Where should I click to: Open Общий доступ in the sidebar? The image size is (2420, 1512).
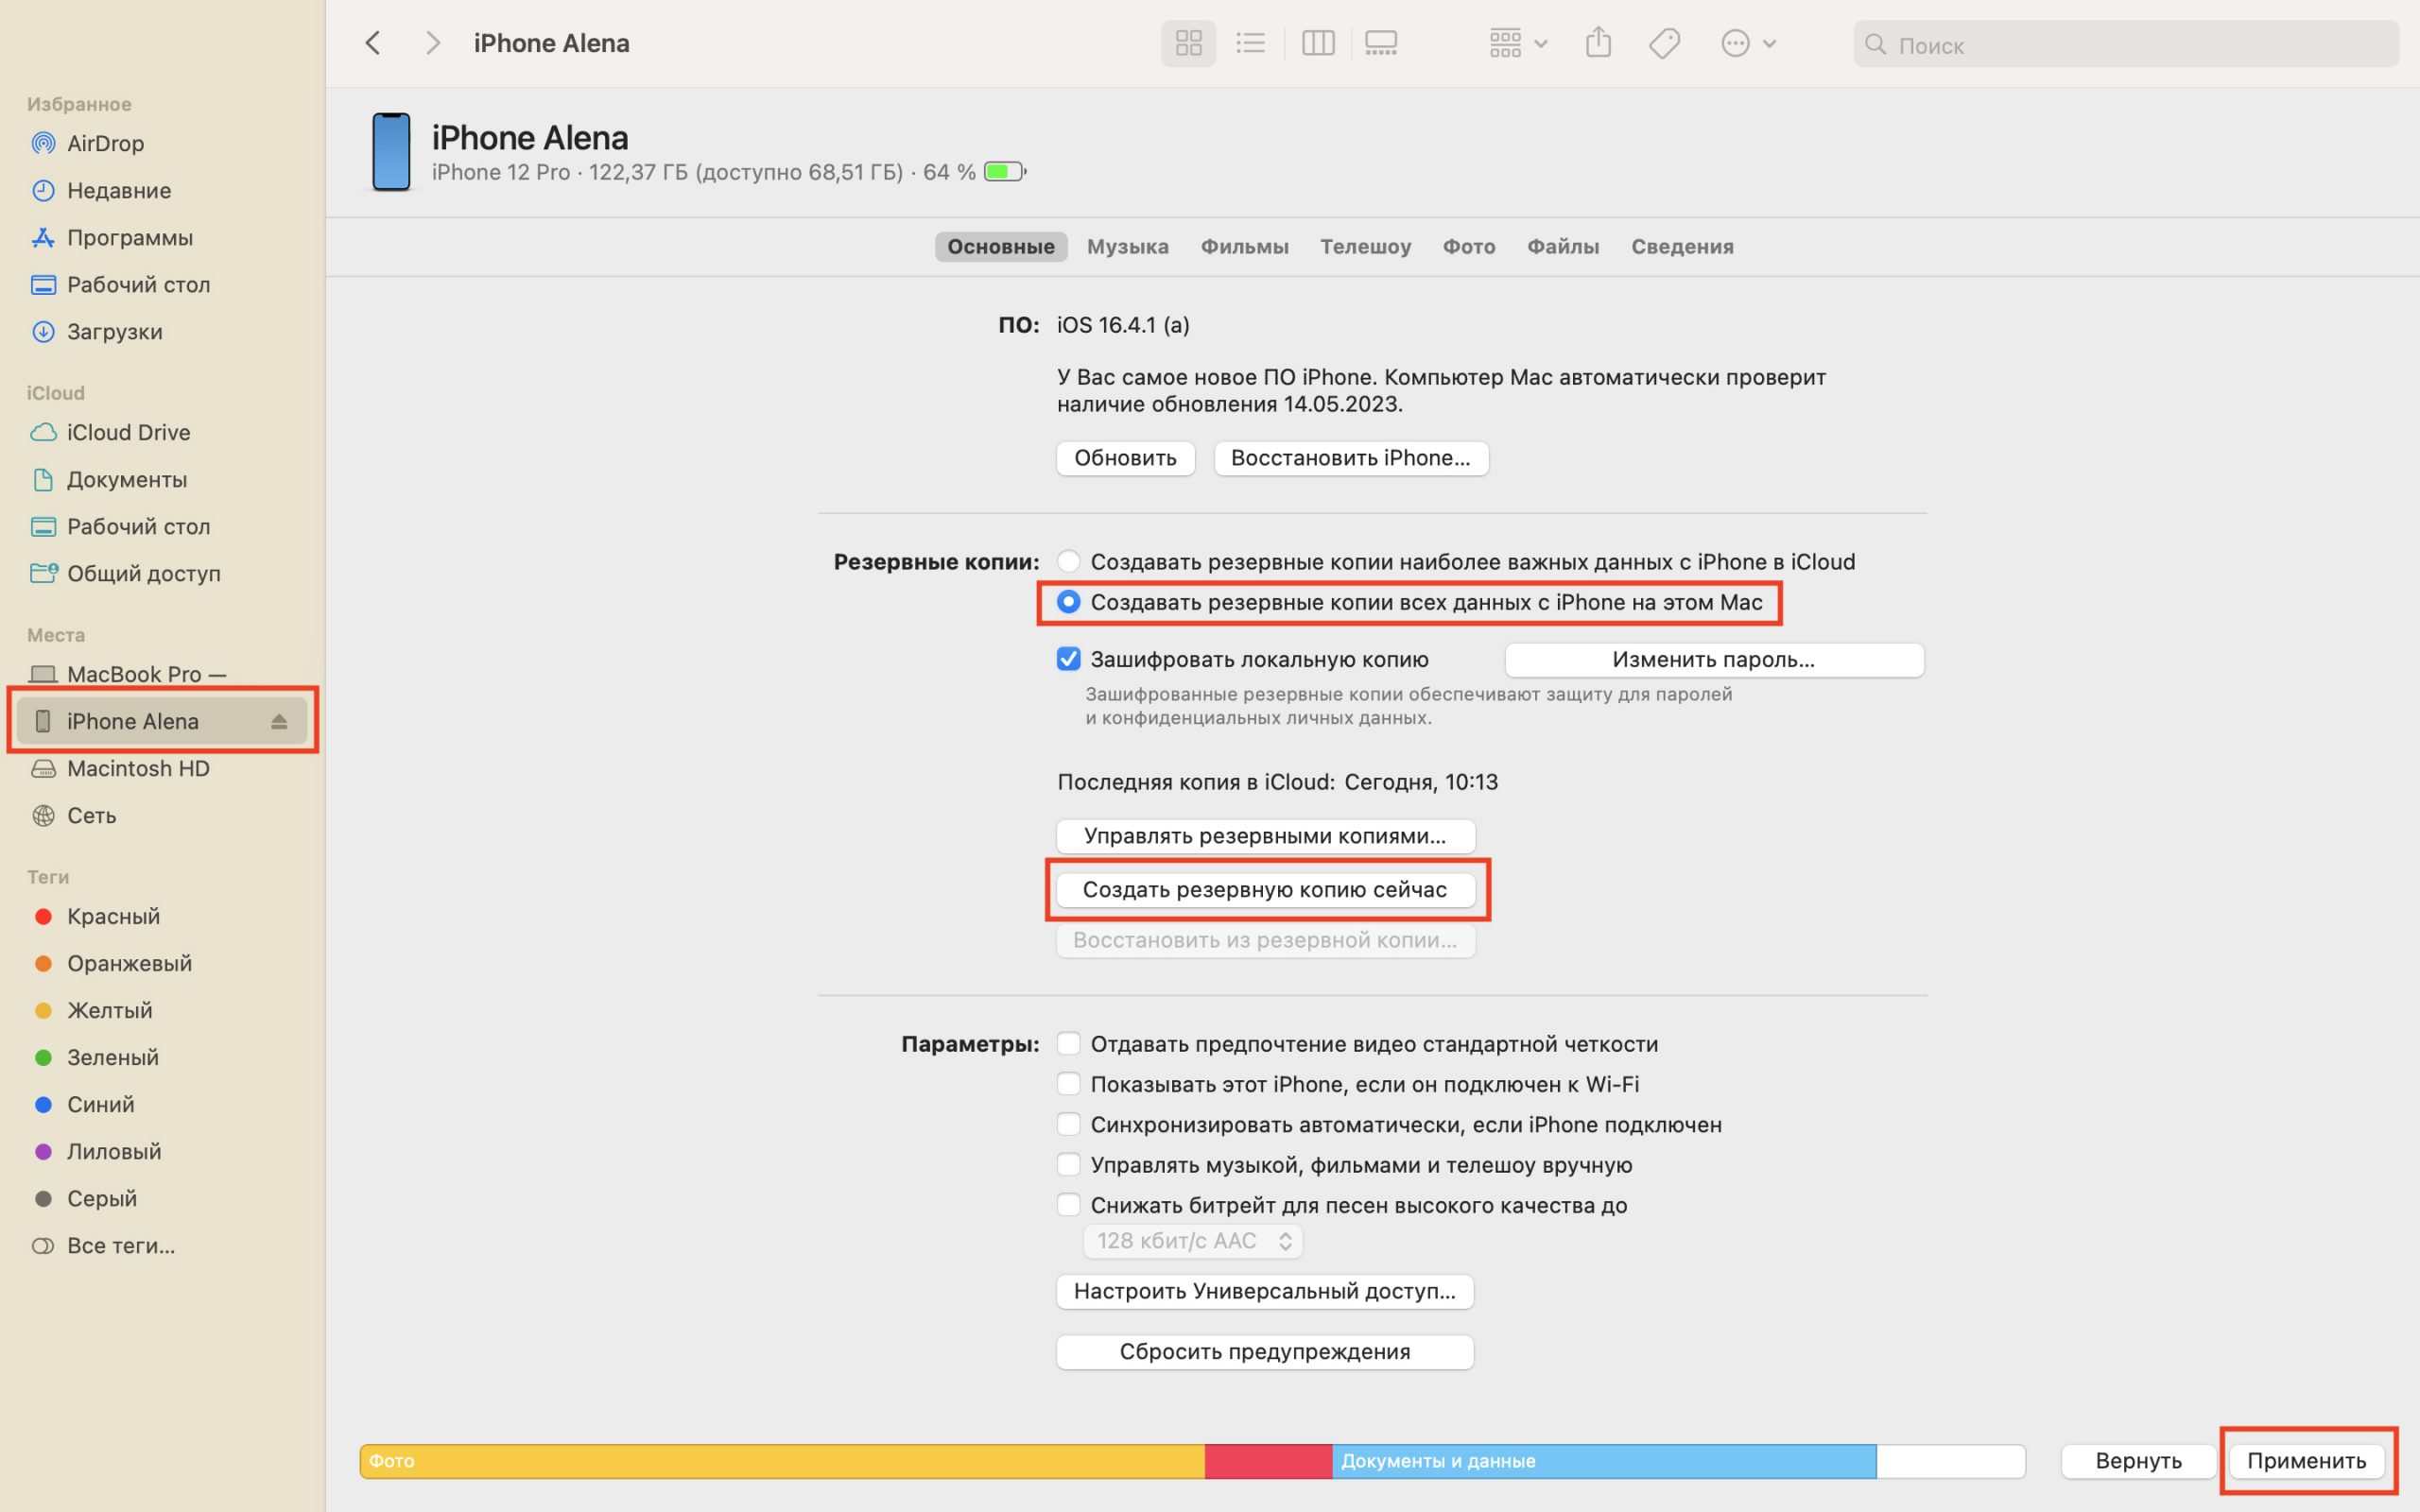162,573
